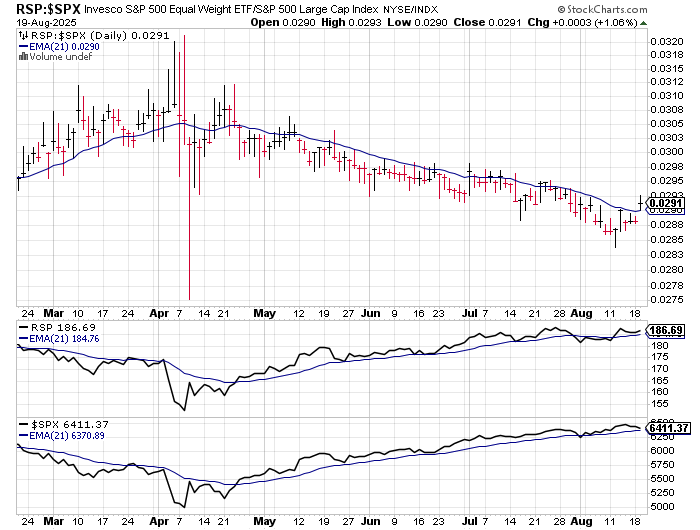Click the 0.0300 y-axis label
The height and width of the screenshot is (530, 700).
[667, 152]
